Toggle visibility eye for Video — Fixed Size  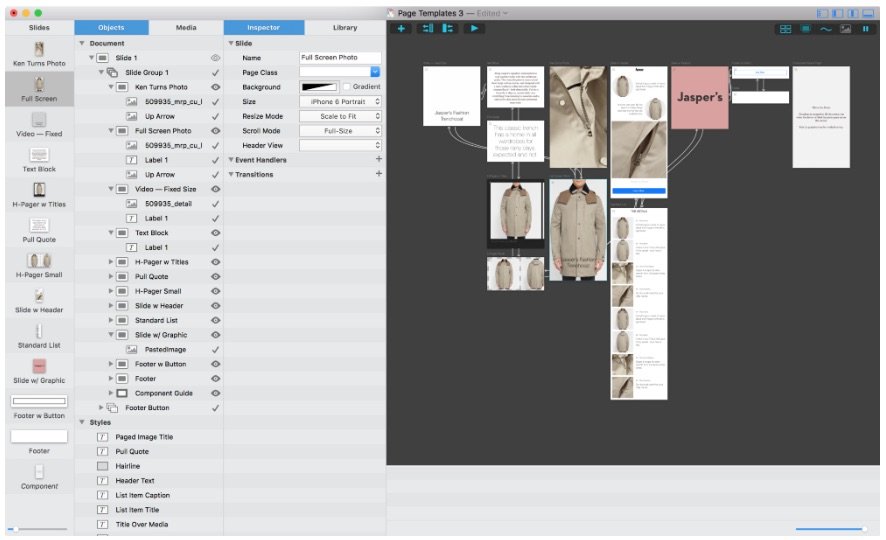click(215, 189)
